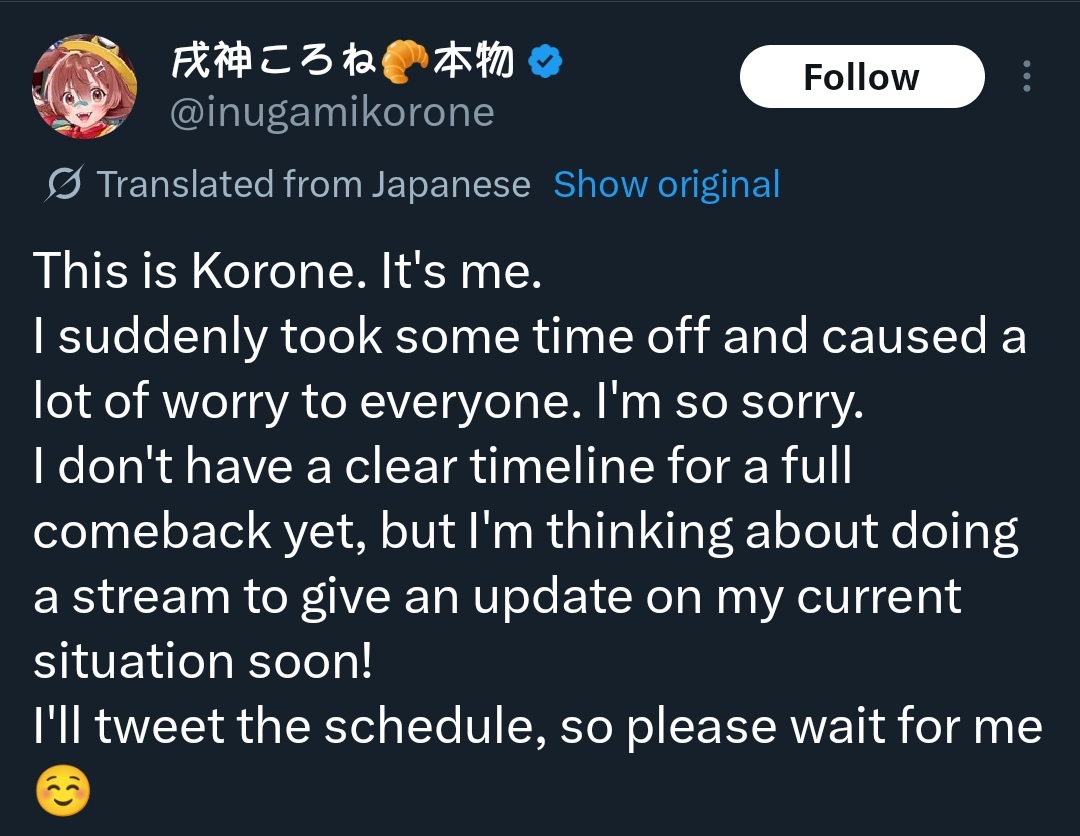Click the "Translated from Japanese" label
Viewport: 1080px width, 836px height.
pos(313,185)
